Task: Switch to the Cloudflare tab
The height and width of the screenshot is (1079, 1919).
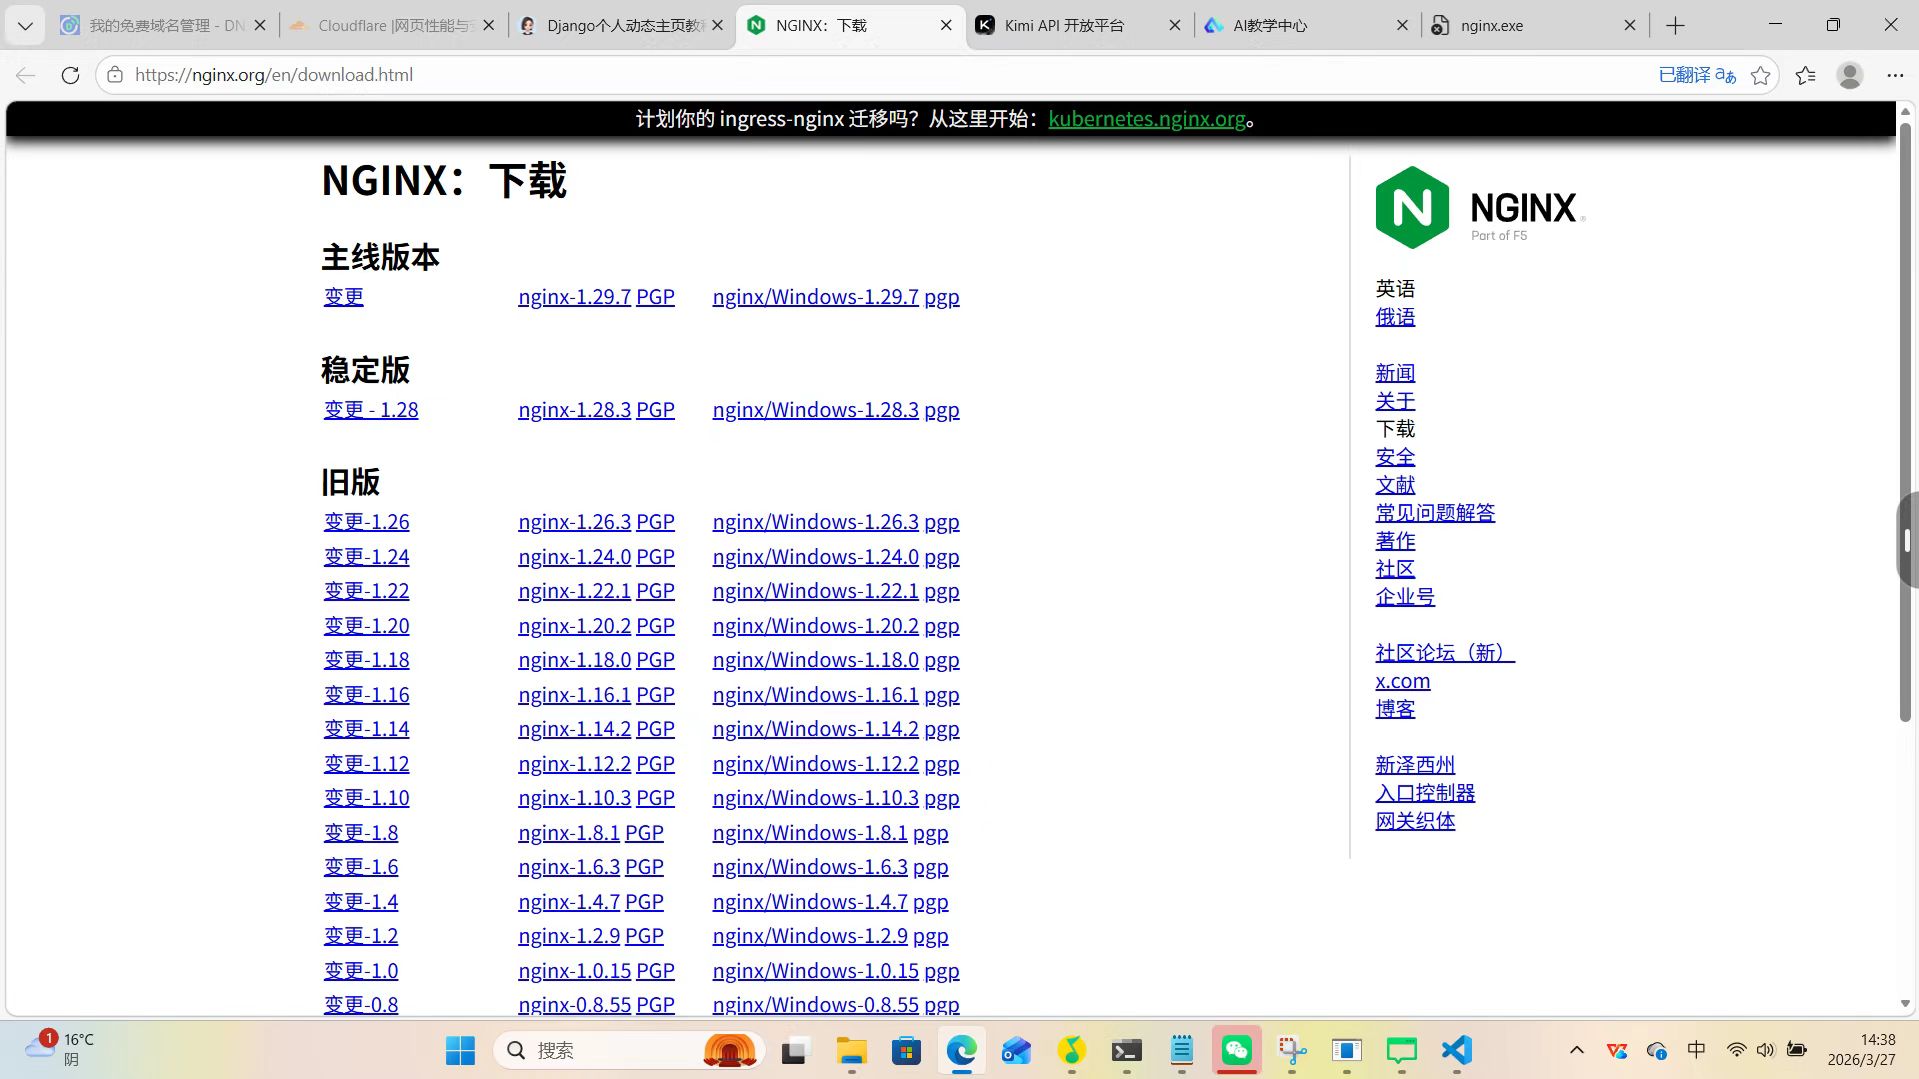Action: (380, 26)
